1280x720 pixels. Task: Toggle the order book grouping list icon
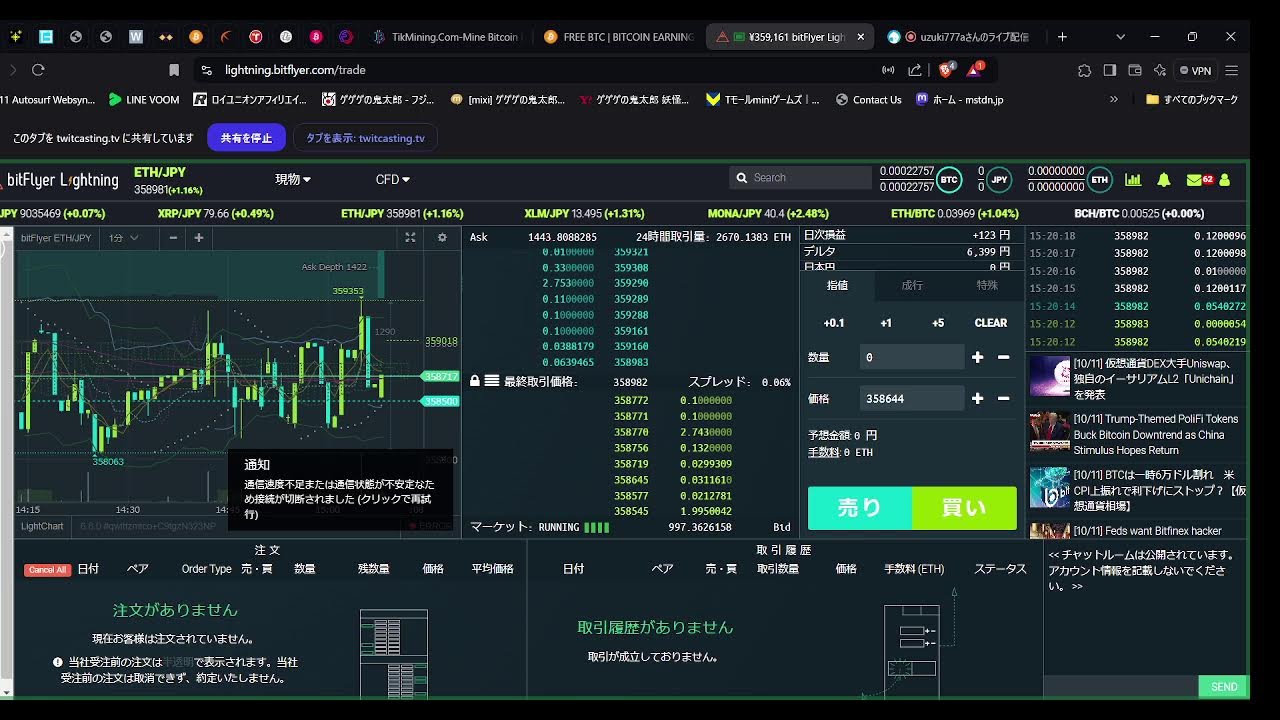click(492, 381)
